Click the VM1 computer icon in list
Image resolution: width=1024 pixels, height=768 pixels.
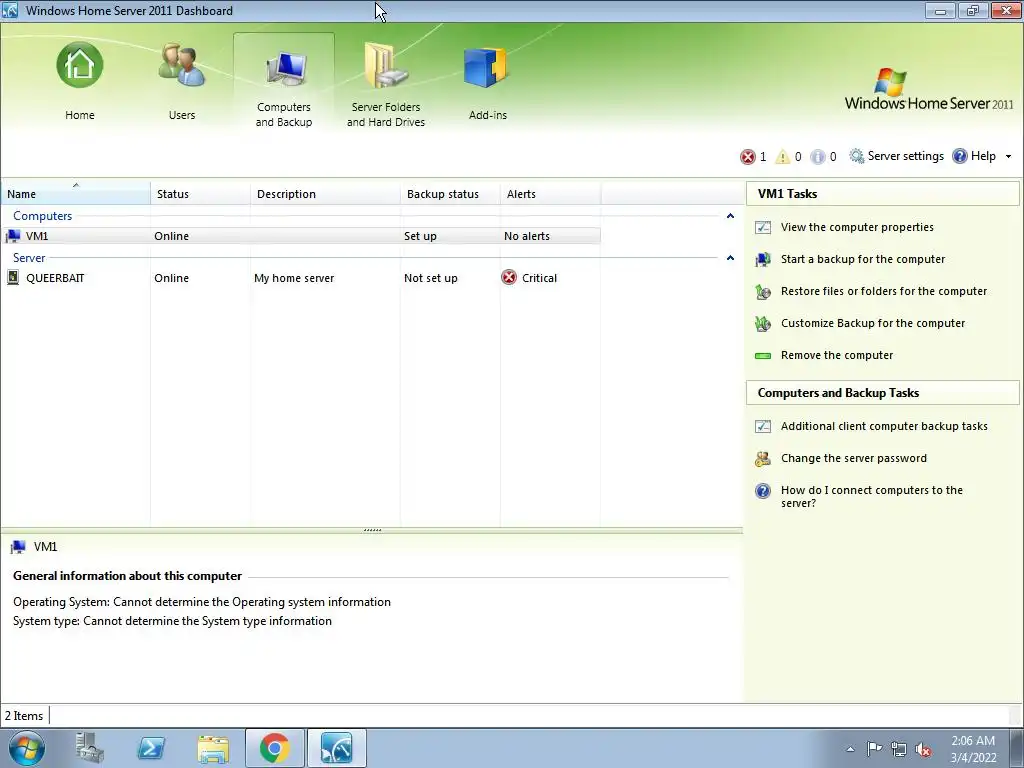[x=13, y=236]
